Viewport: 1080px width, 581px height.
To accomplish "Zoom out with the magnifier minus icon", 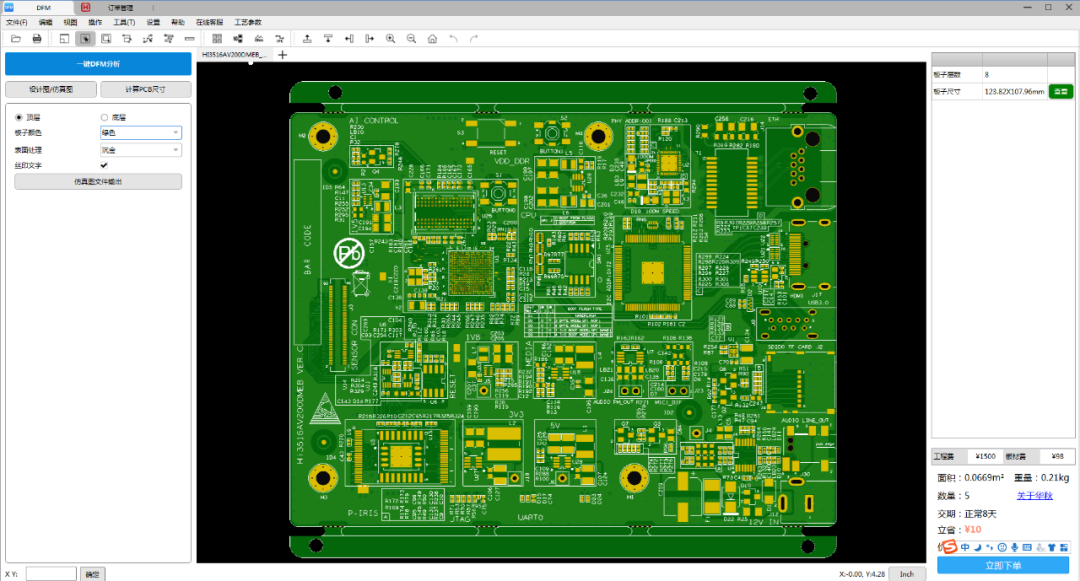I will click(x=411, y=39).
